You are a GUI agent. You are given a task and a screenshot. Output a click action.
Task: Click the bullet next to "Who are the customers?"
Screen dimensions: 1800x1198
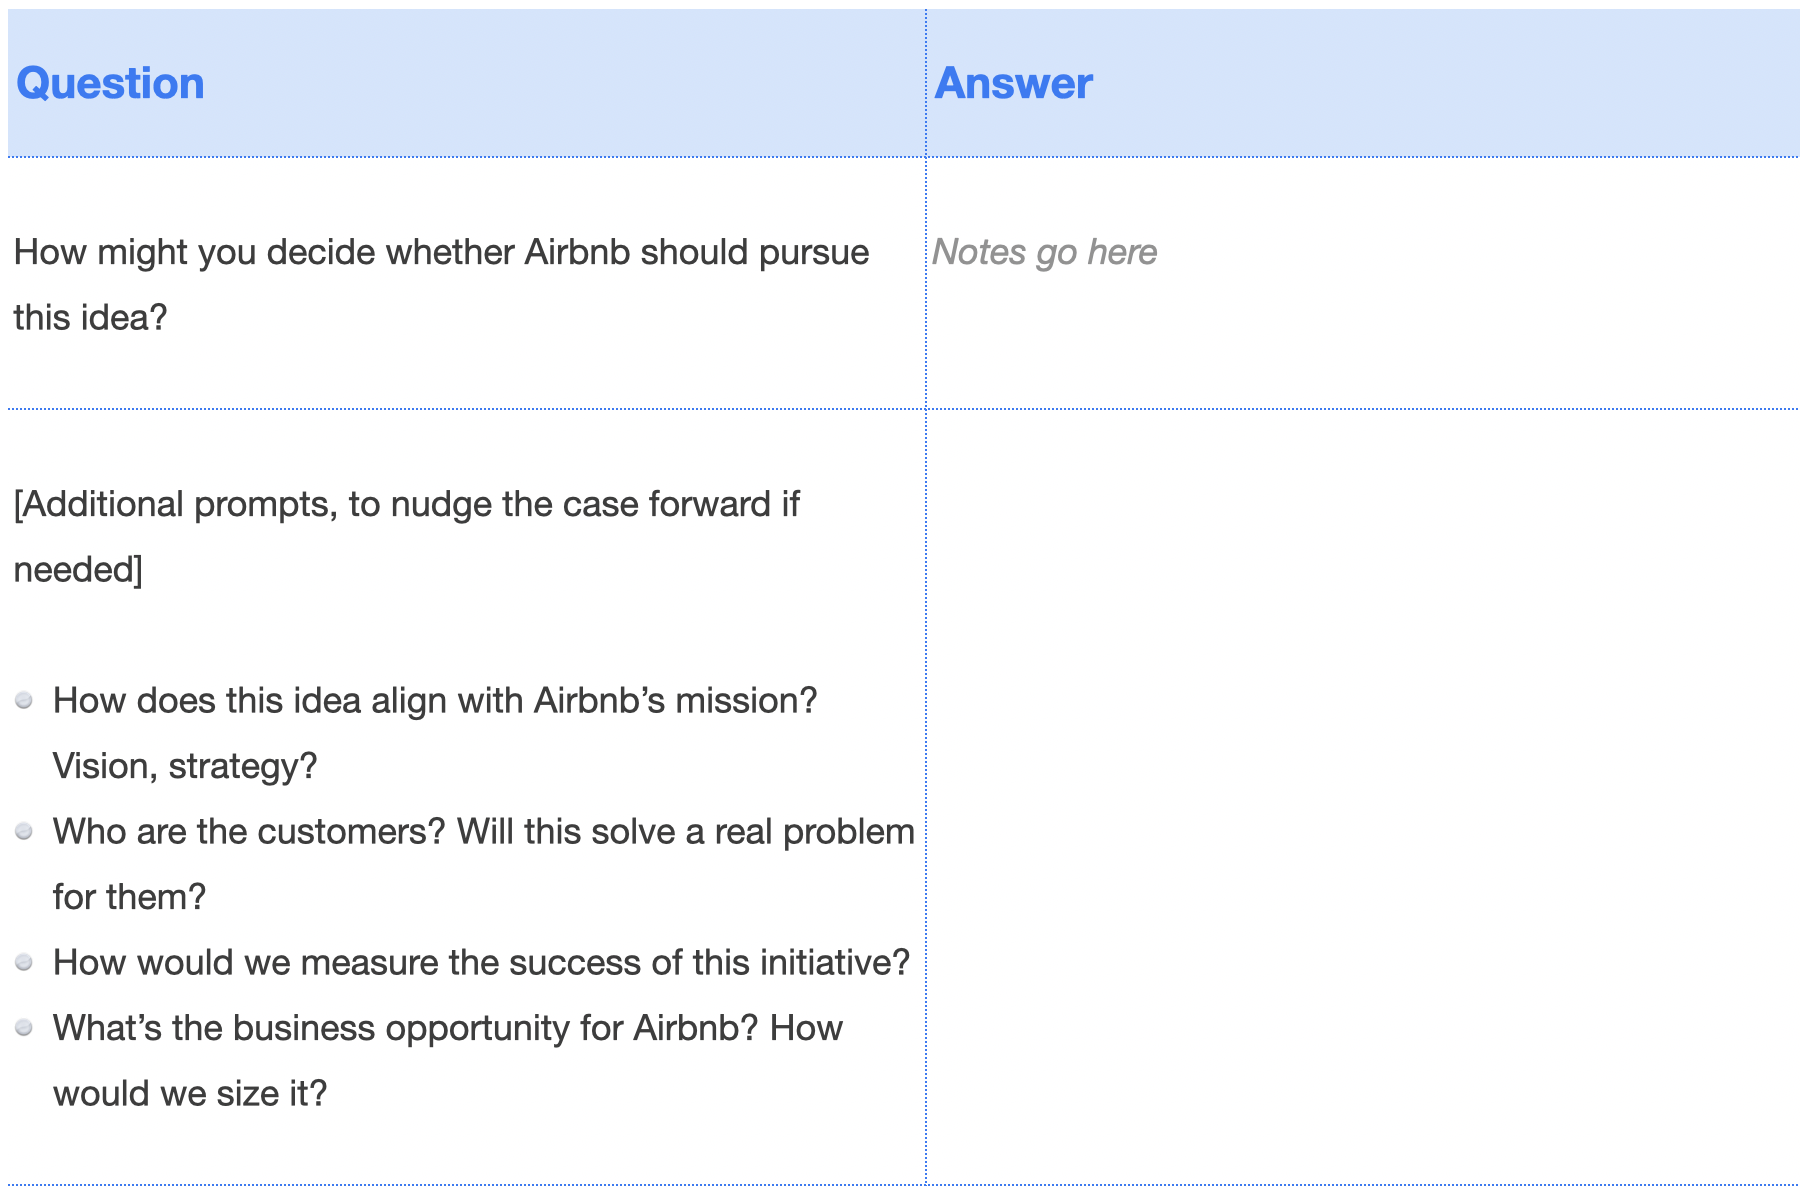click(x=25, y=832)
